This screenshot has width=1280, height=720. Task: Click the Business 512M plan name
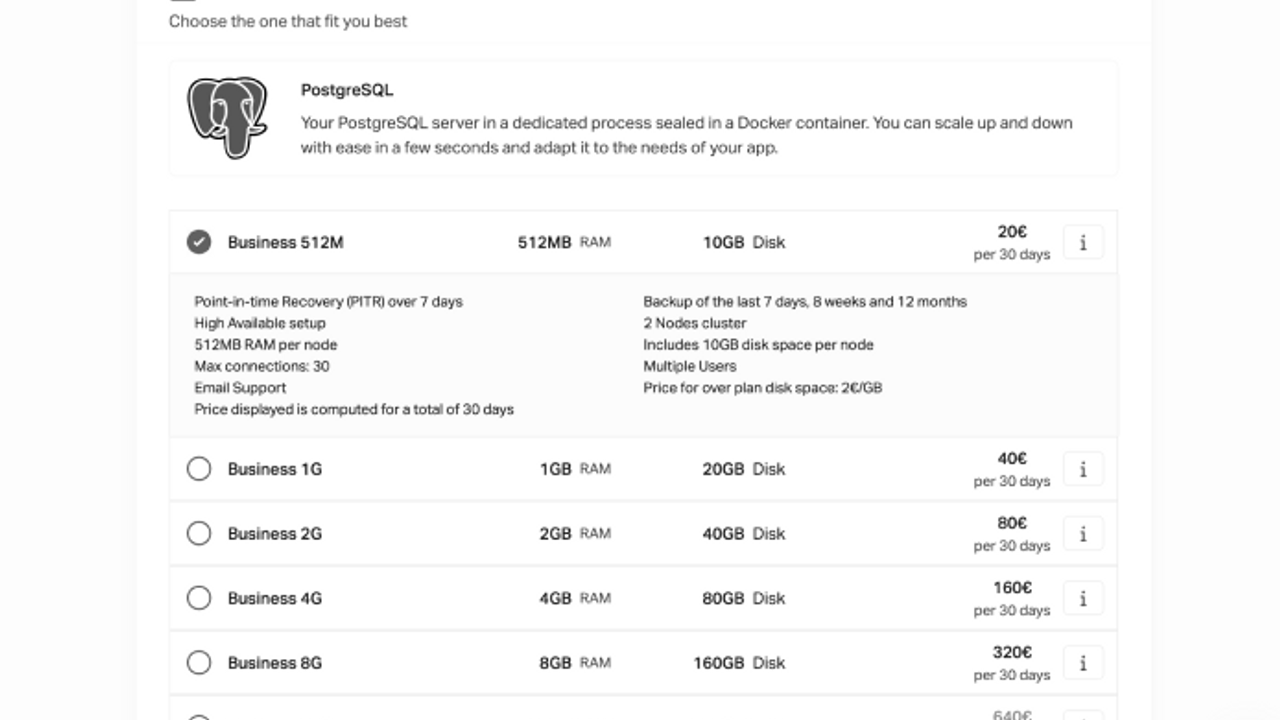pyautogui.click(x=286, y=242)
